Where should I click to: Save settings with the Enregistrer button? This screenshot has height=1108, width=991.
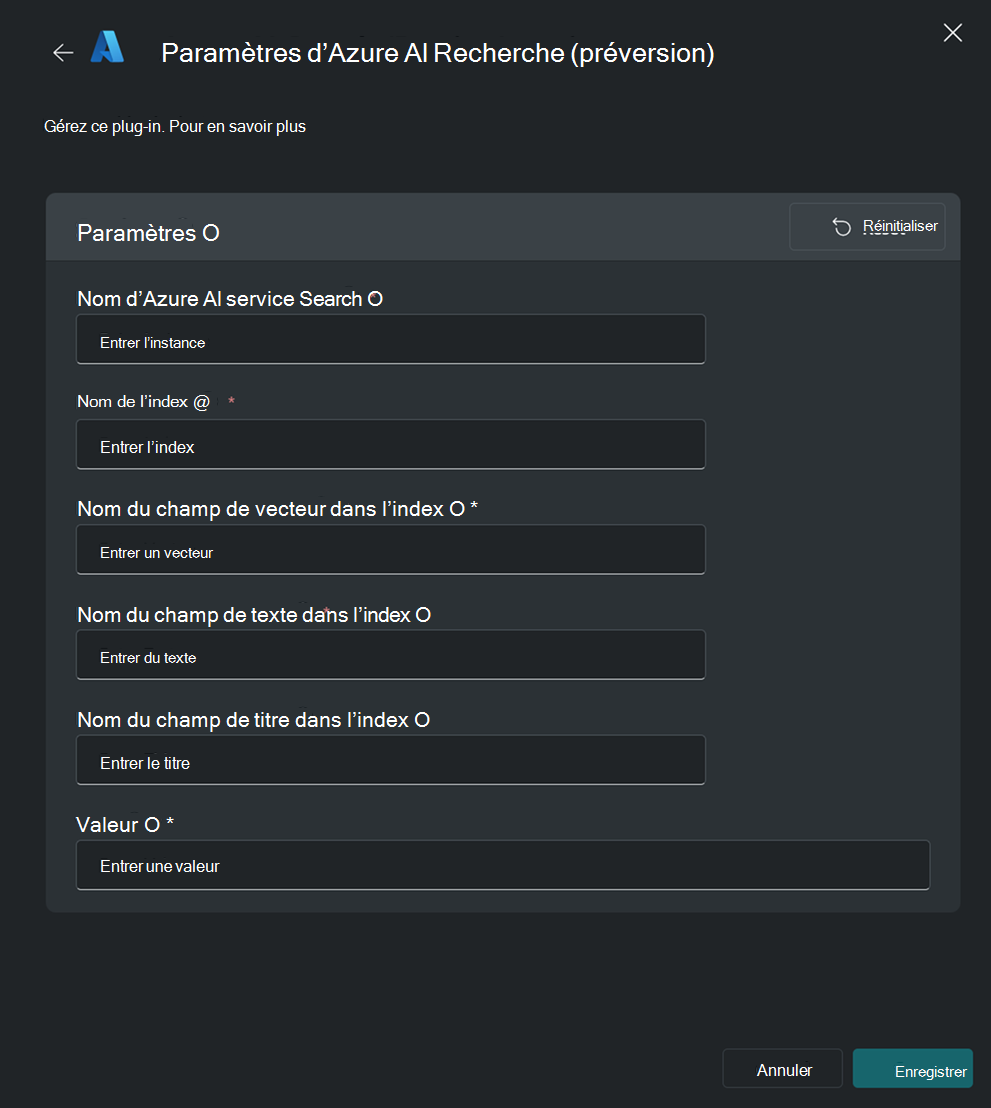pos(912,1069)
